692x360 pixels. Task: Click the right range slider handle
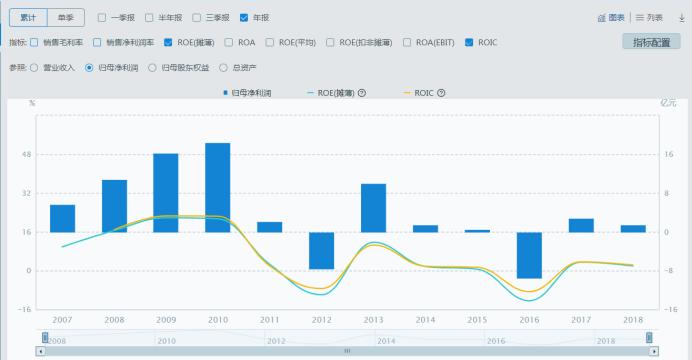tap(649, 338)
